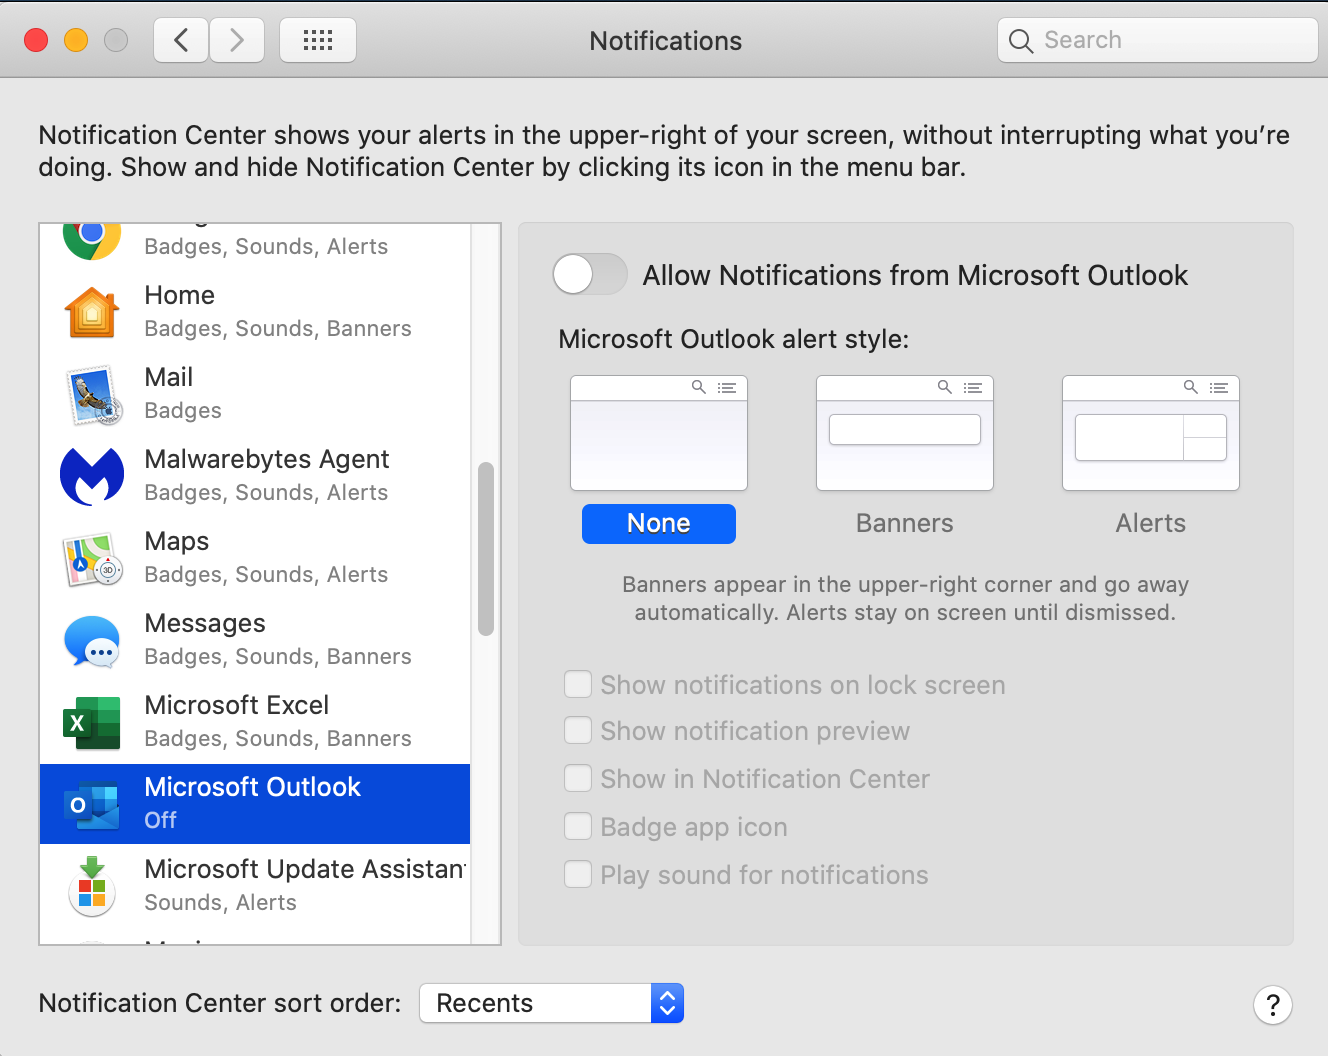The height and width of the screenshot is (1056, 1328).
Task: Select Home in the app list
Action: point(255,312)
